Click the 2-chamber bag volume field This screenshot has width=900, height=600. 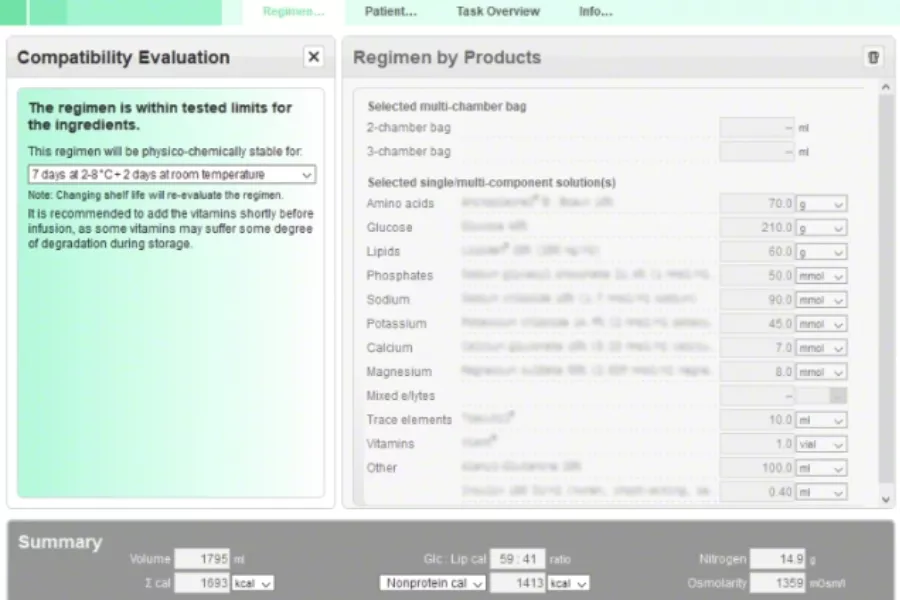(x=757, y=128)
